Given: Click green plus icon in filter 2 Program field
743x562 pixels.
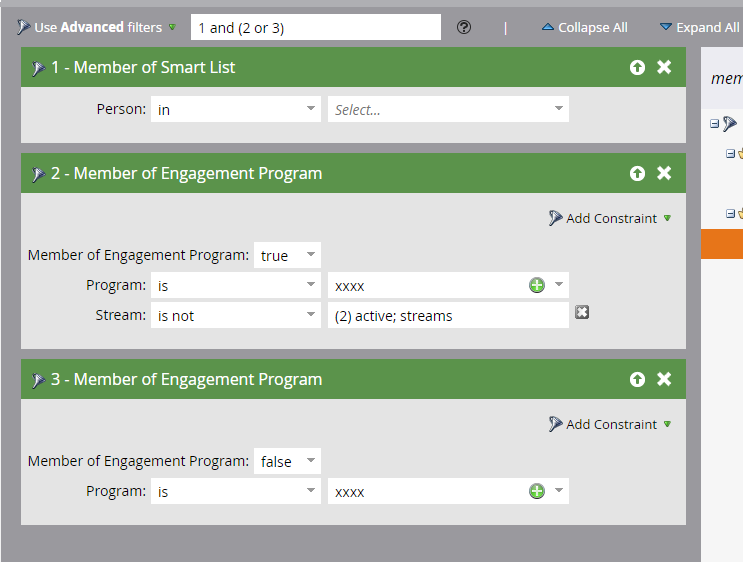Looking at the screenshot, I should coord(537,285).
